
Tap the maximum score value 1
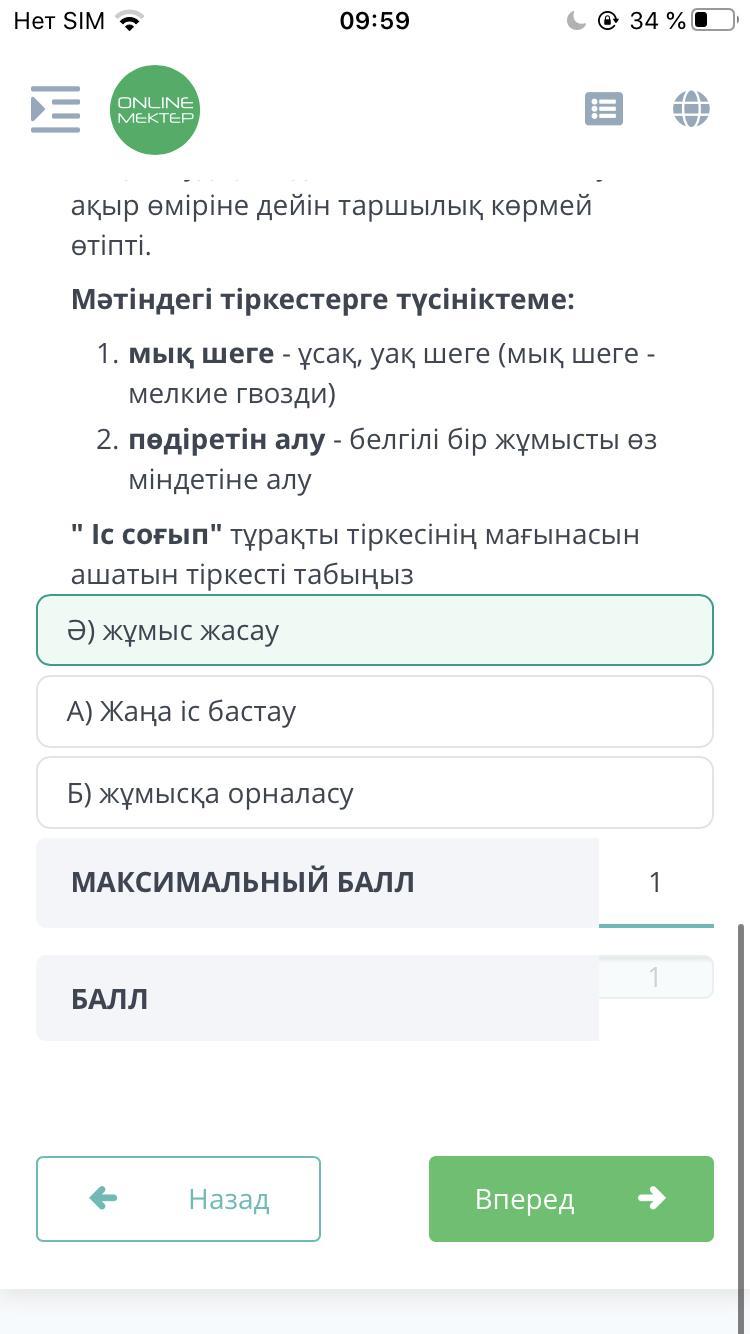click(x=655, y=882)
